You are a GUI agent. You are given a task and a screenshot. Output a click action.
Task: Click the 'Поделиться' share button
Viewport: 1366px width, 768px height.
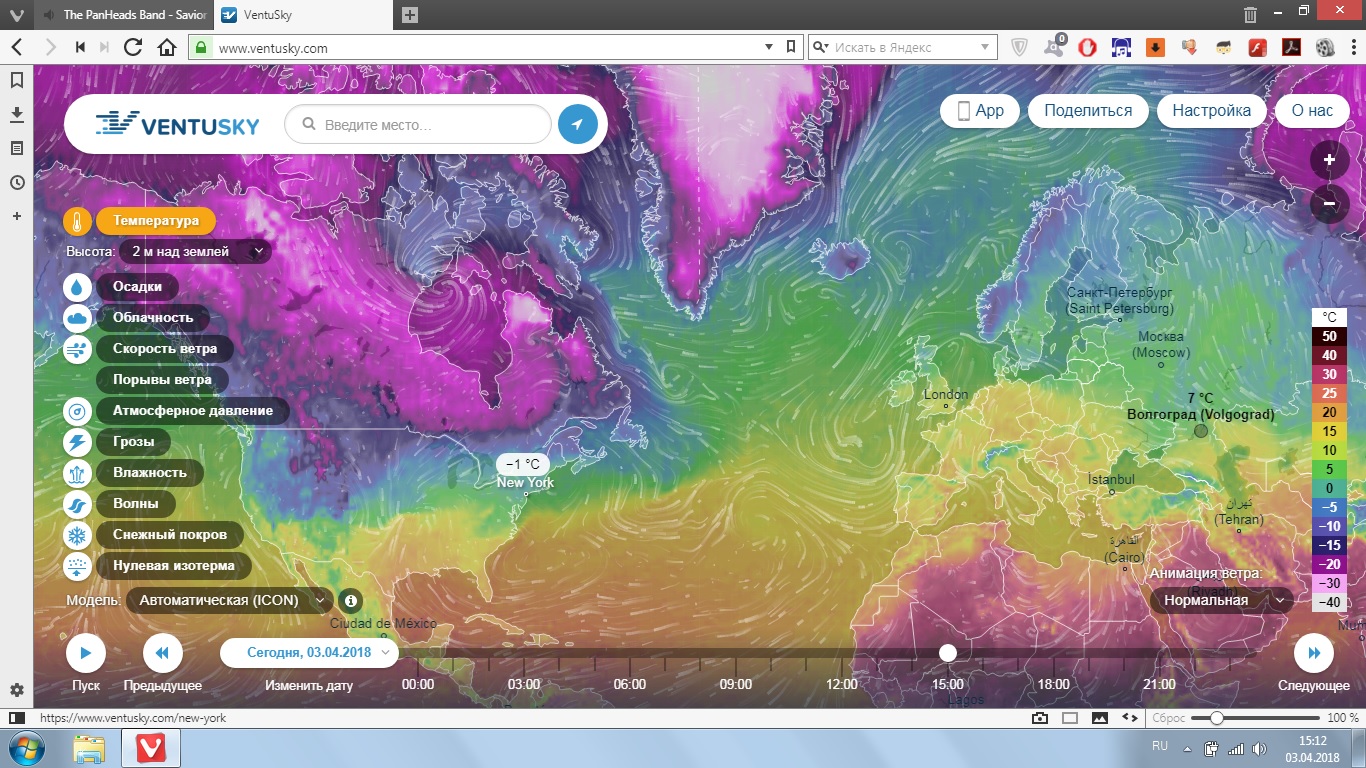(x=1088, y=111)
